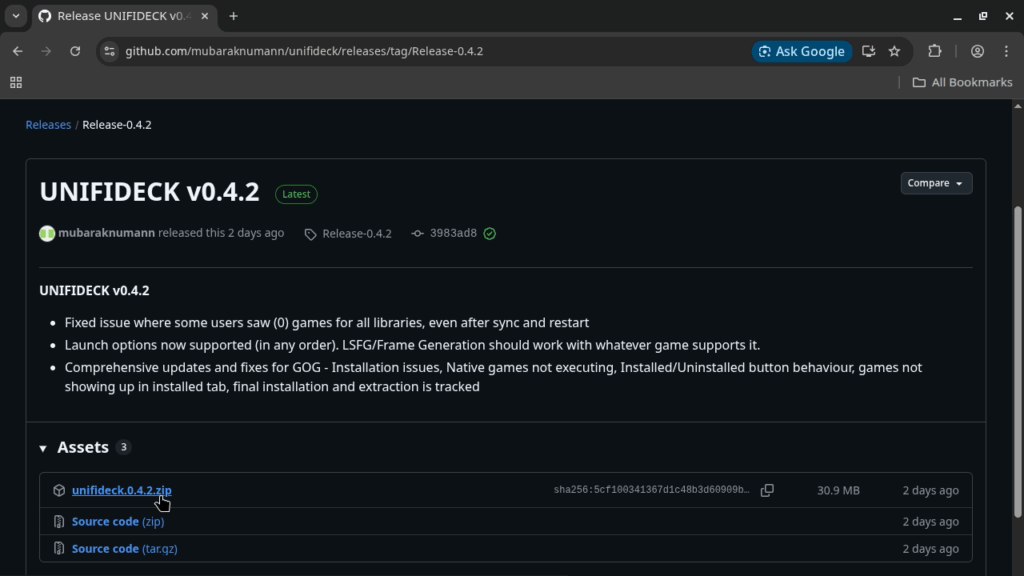
Task: Click the verified badge beside commit 3983ad8
Action: click(488, 233)
